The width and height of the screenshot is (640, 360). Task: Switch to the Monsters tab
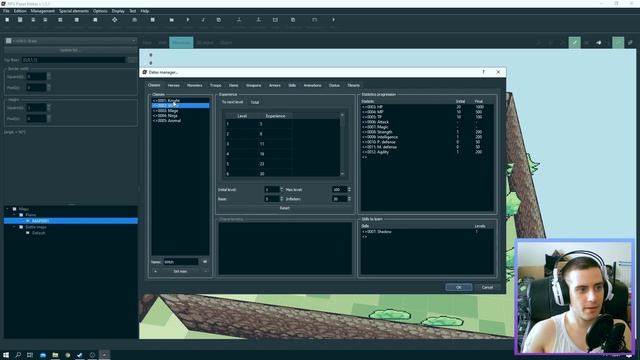tap(194, 85)
